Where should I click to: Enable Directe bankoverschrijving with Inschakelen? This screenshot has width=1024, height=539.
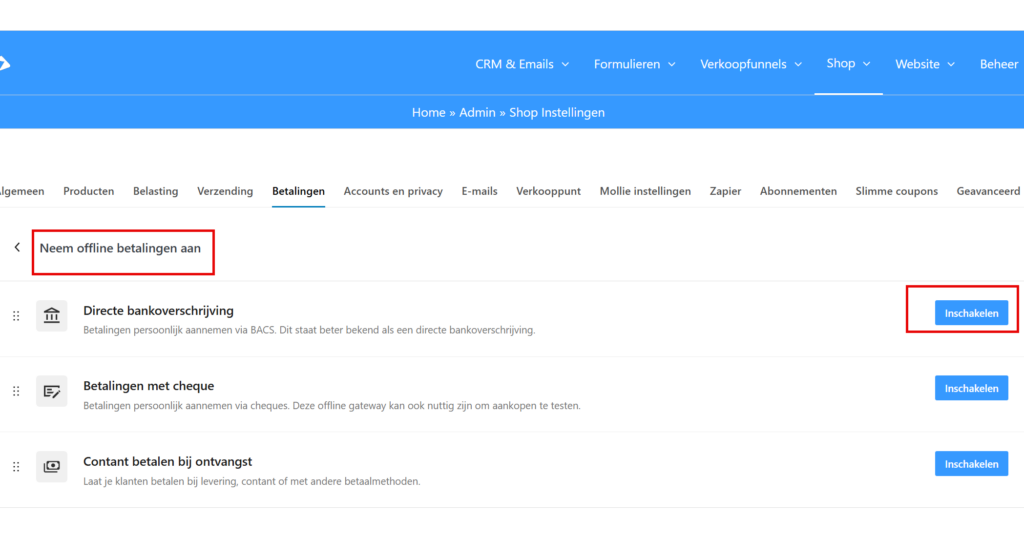click(x=971, y=313)
